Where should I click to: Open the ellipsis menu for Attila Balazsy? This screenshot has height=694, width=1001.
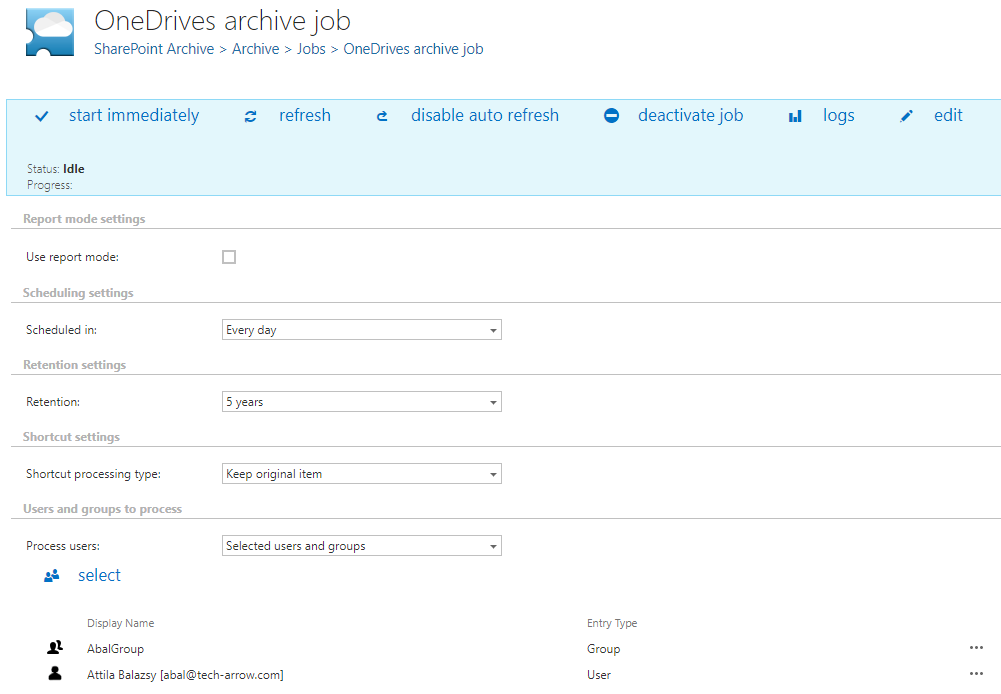pyautogui.click(x=976, y=674)
